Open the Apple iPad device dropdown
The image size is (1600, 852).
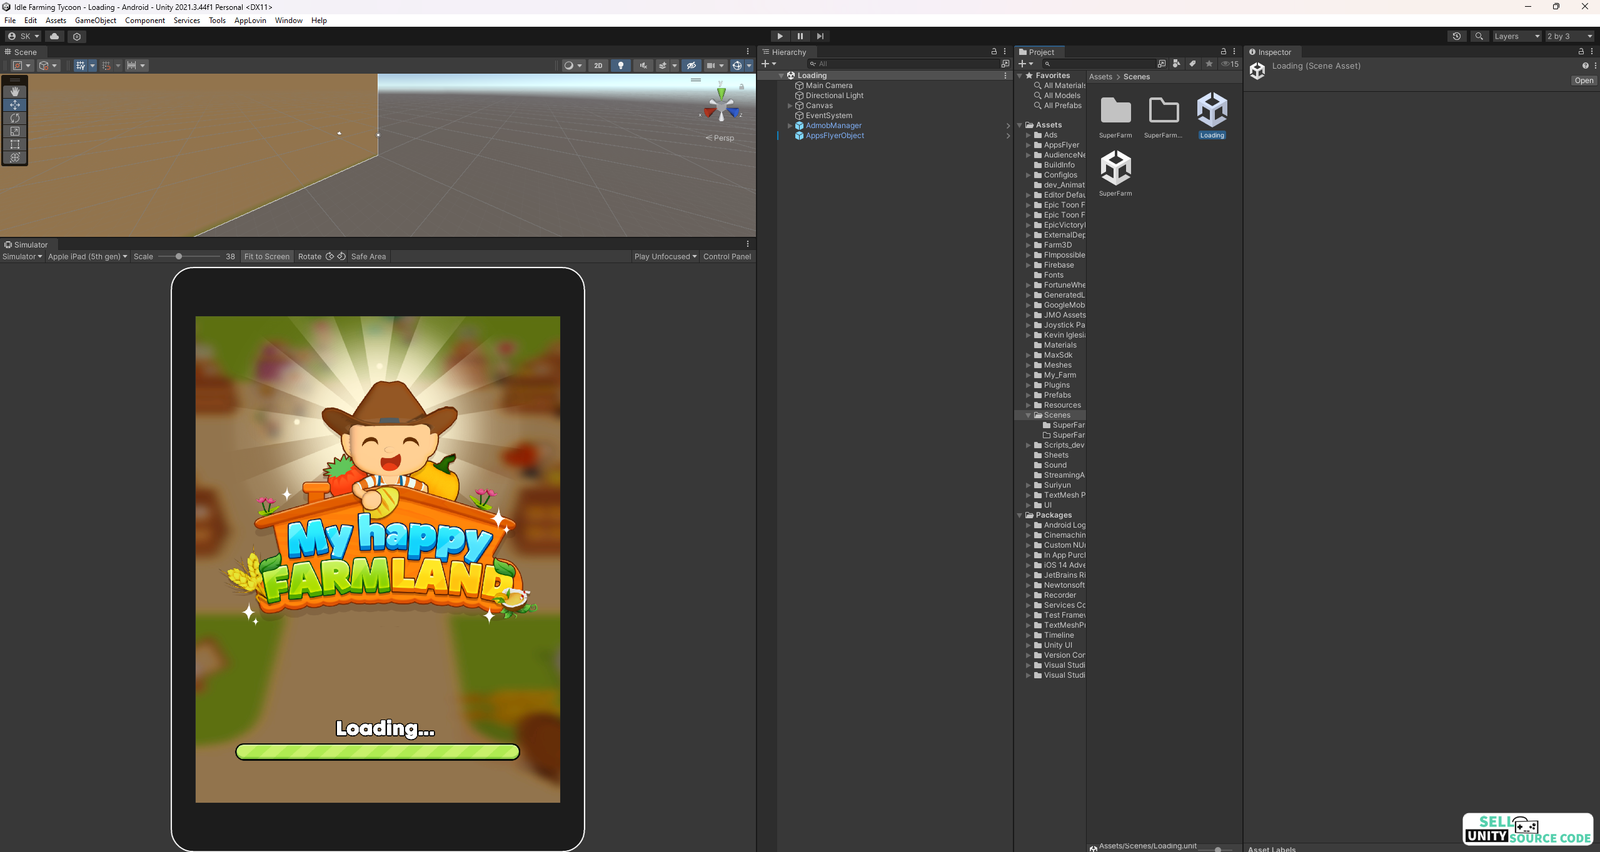[x=88, y=256]
